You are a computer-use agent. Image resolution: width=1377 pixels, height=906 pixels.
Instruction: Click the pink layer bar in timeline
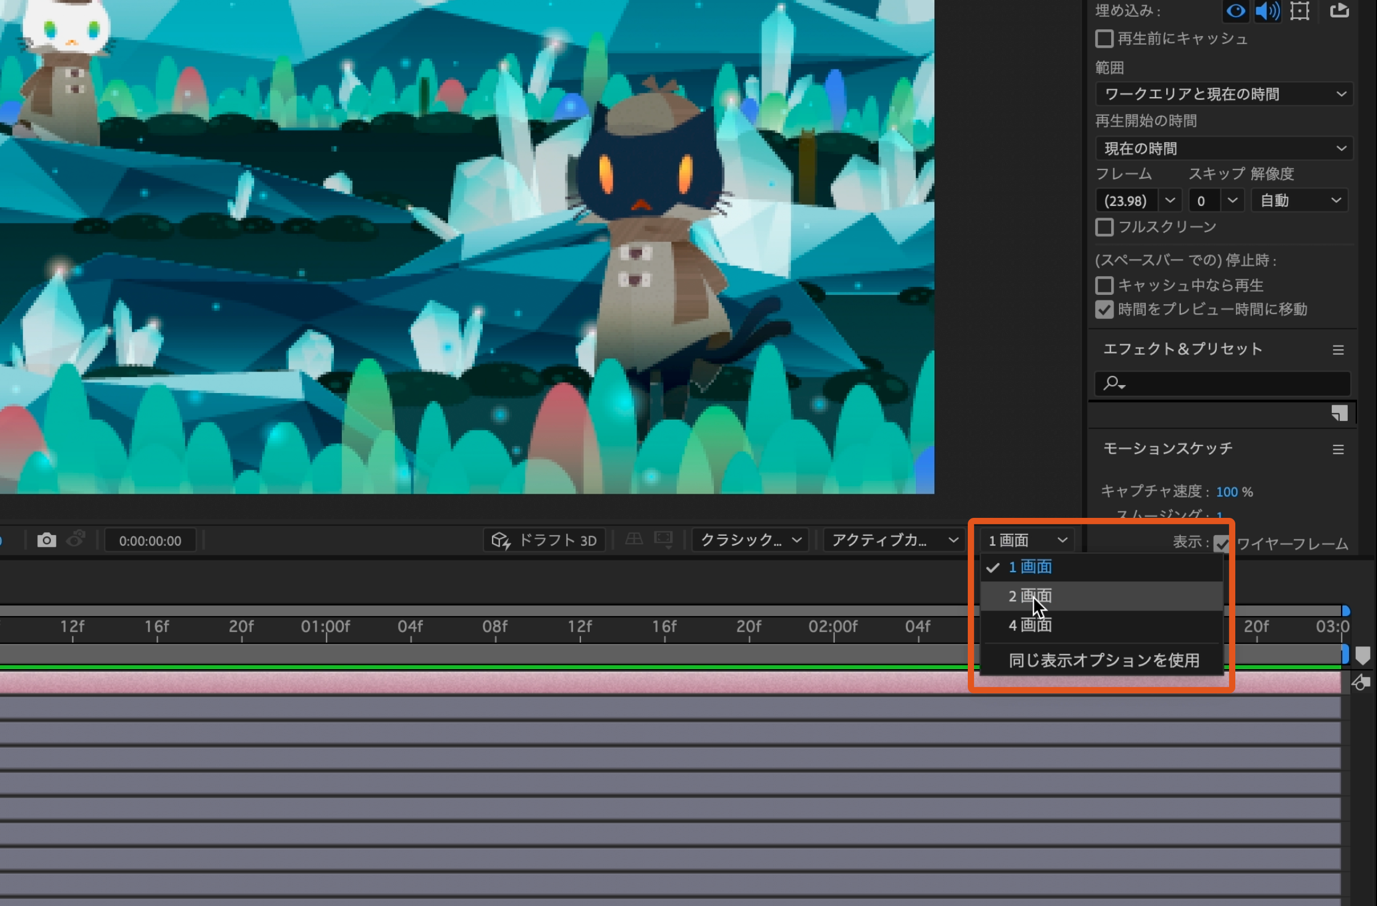tap(670, 682)
